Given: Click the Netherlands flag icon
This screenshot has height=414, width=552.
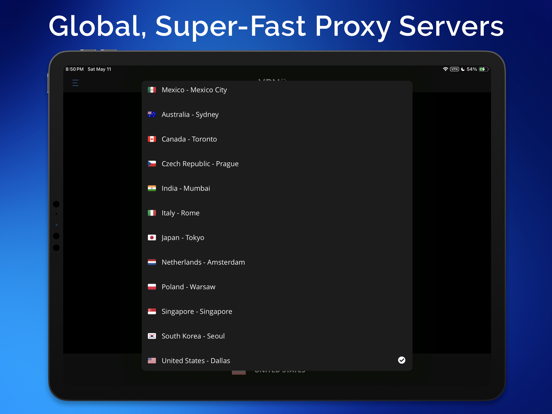Looking at the screenshot, I should click(152, 262).
